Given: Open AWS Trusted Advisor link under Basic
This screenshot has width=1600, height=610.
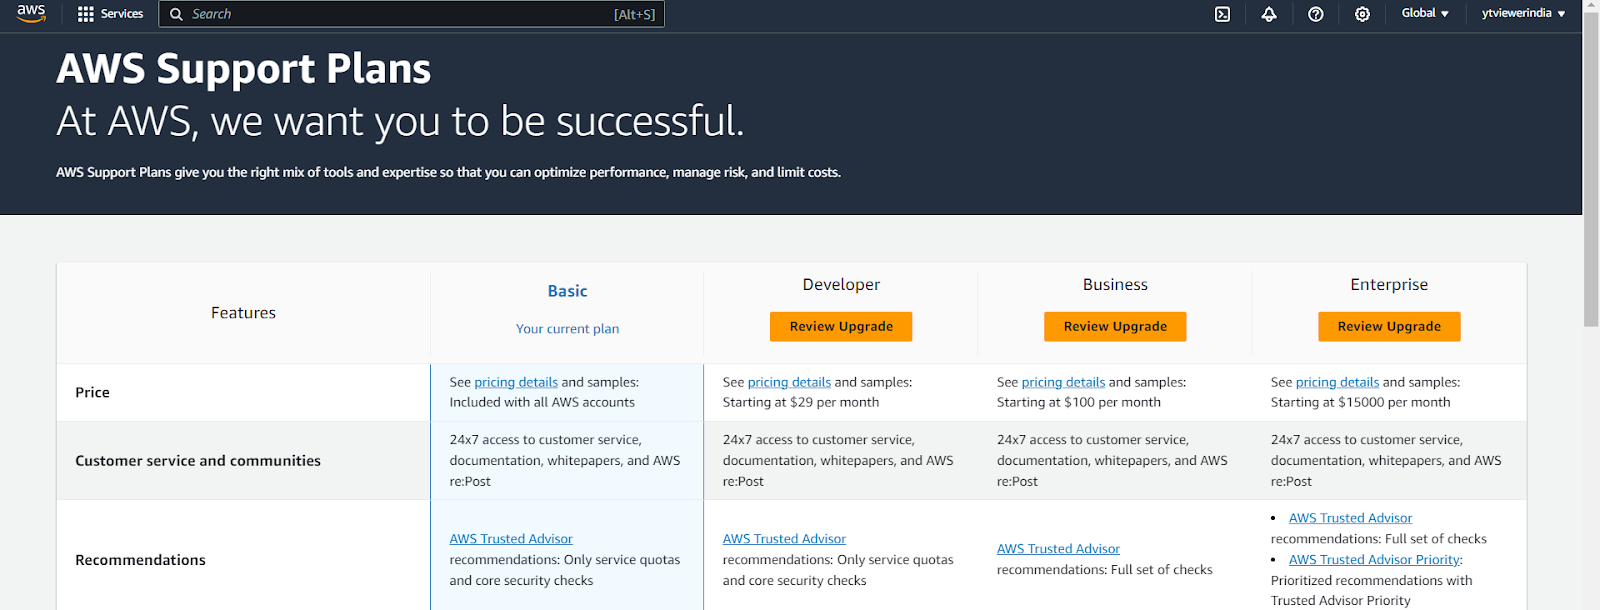Looking at the screenshot, I should point(511,539).
